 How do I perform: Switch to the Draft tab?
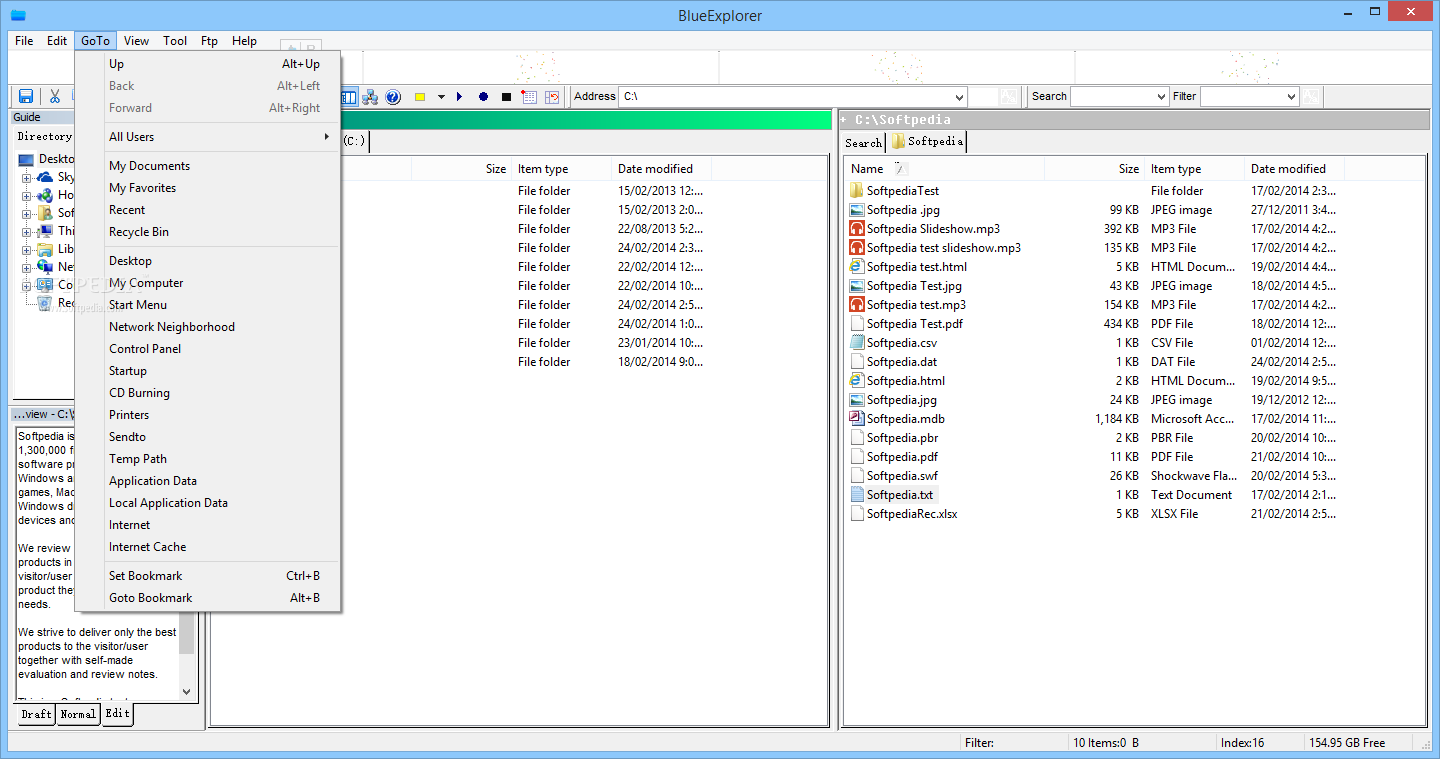[36, 714]
